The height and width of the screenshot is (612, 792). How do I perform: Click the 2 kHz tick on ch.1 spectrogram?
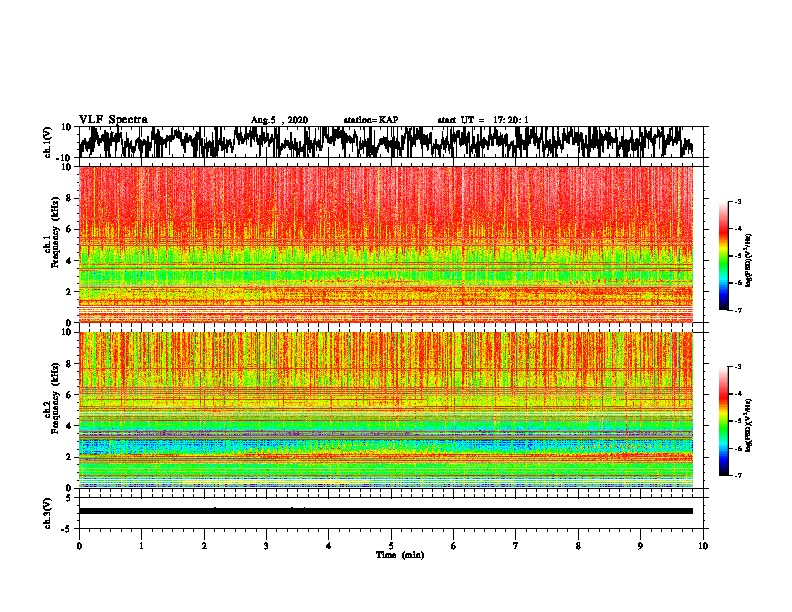[69, 291]
